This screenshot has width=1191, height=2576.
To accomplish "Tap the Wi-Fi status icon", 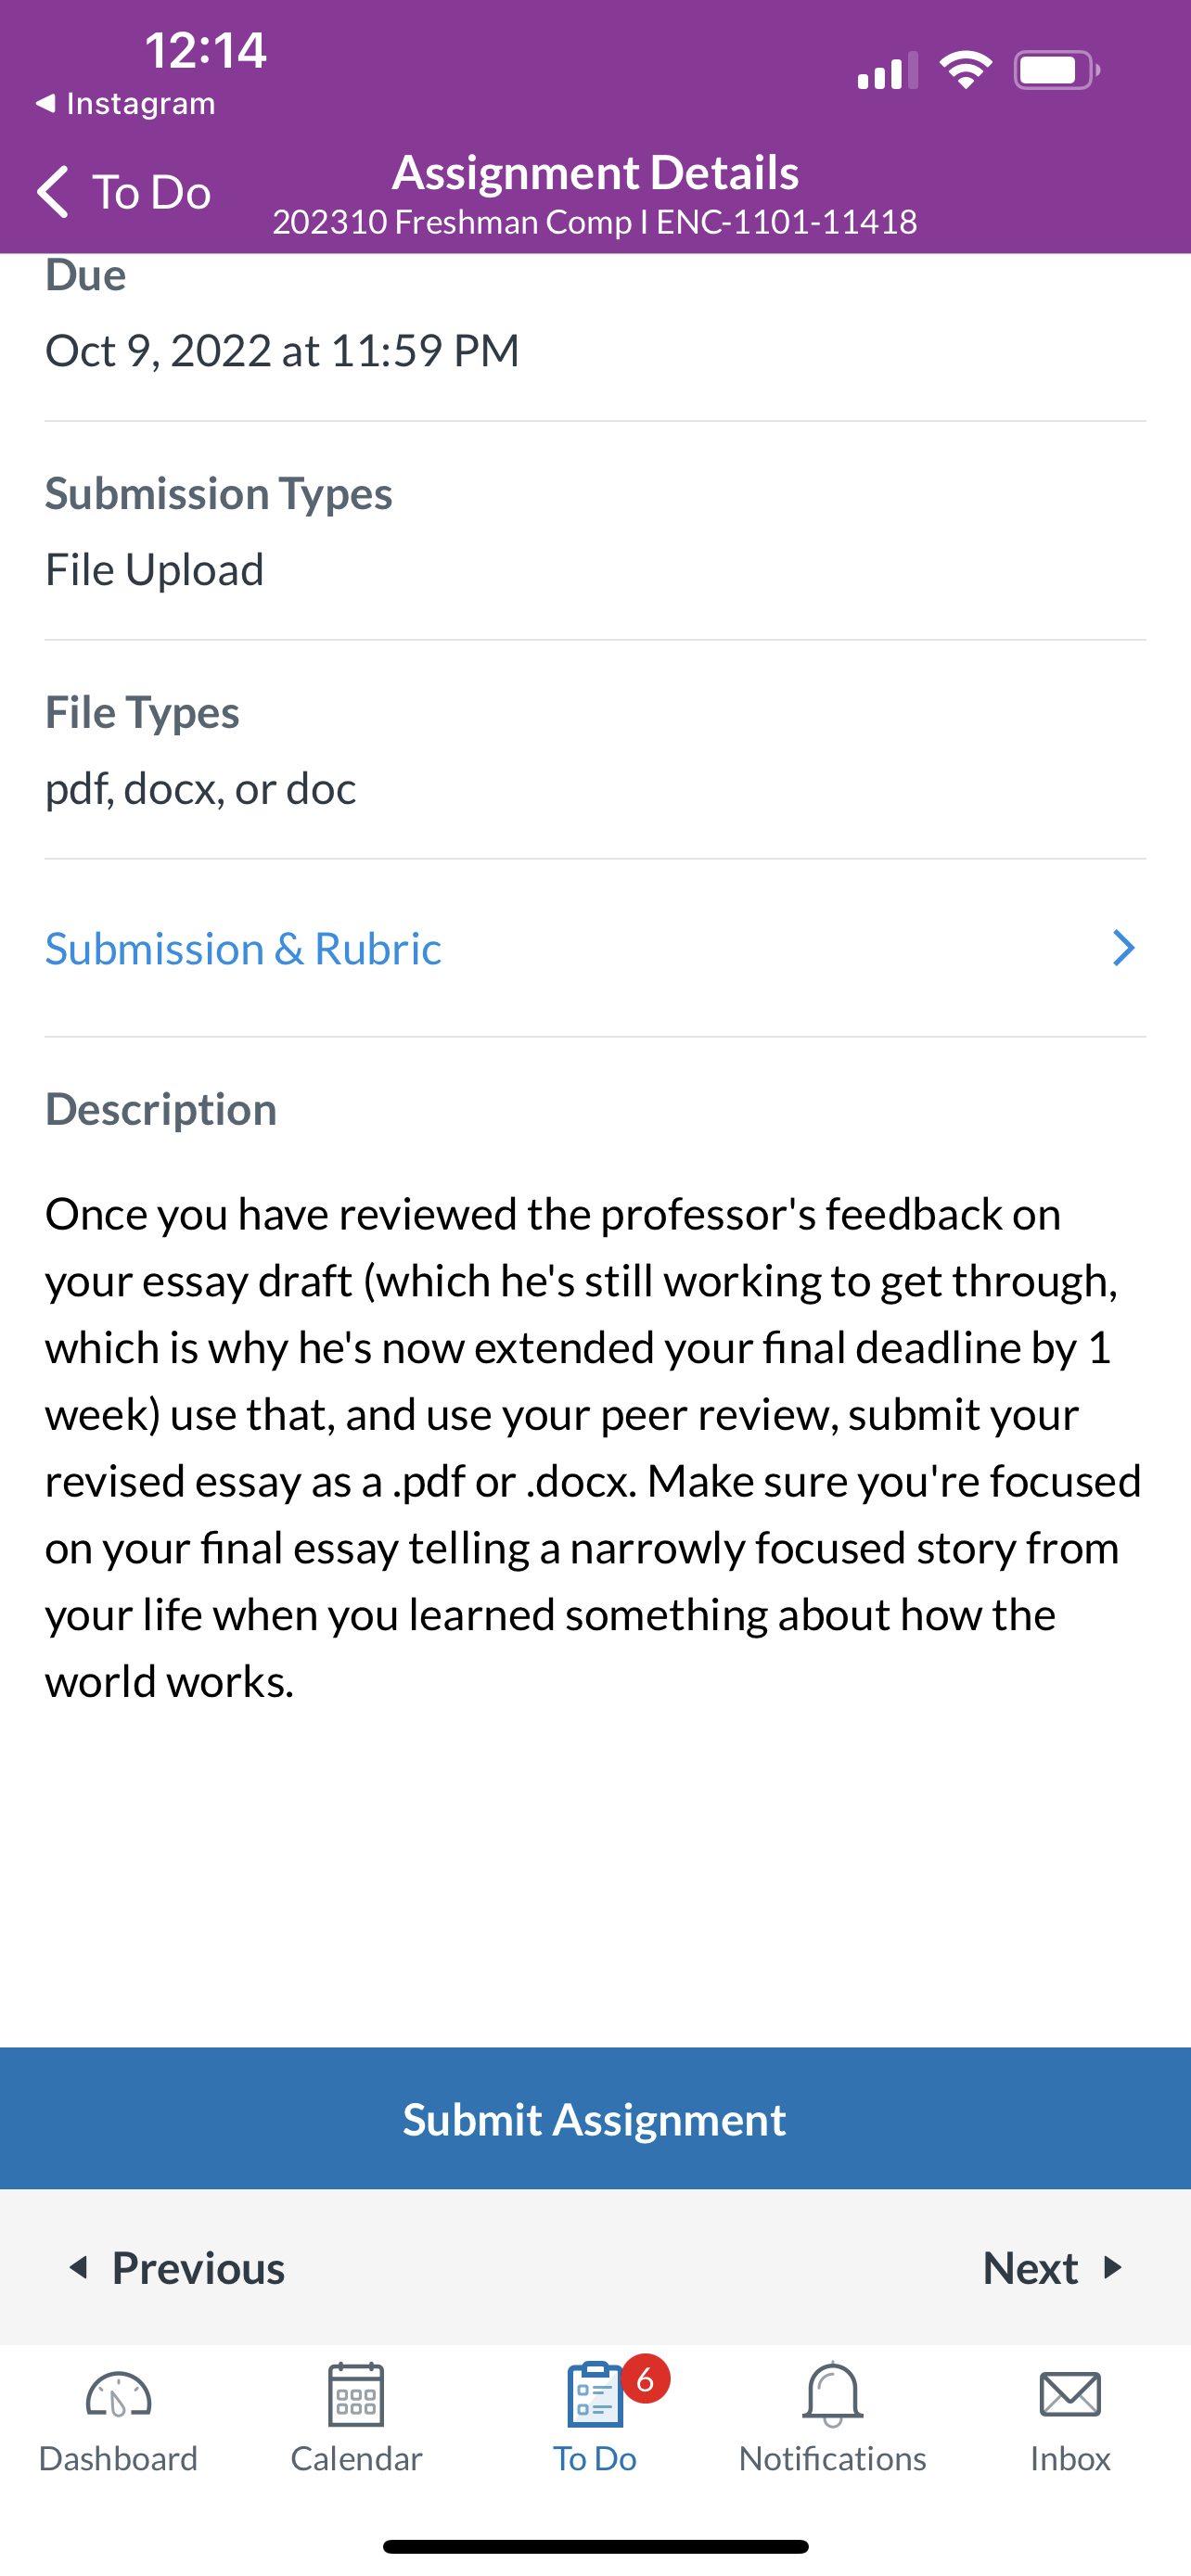I will (x=965, y=70).
